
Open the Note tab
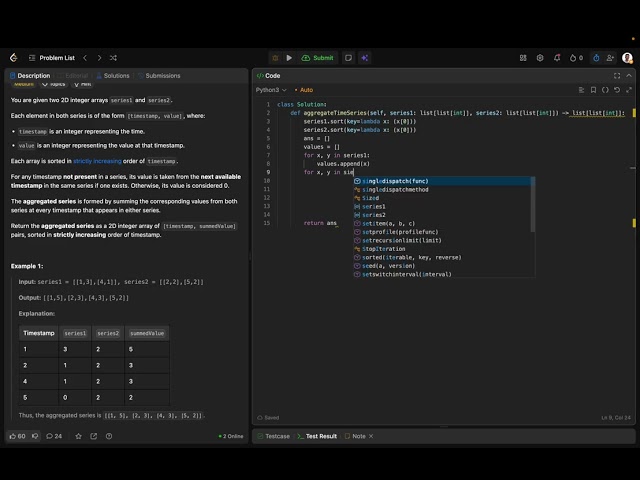pyautogui.click(x=355, y=436)
